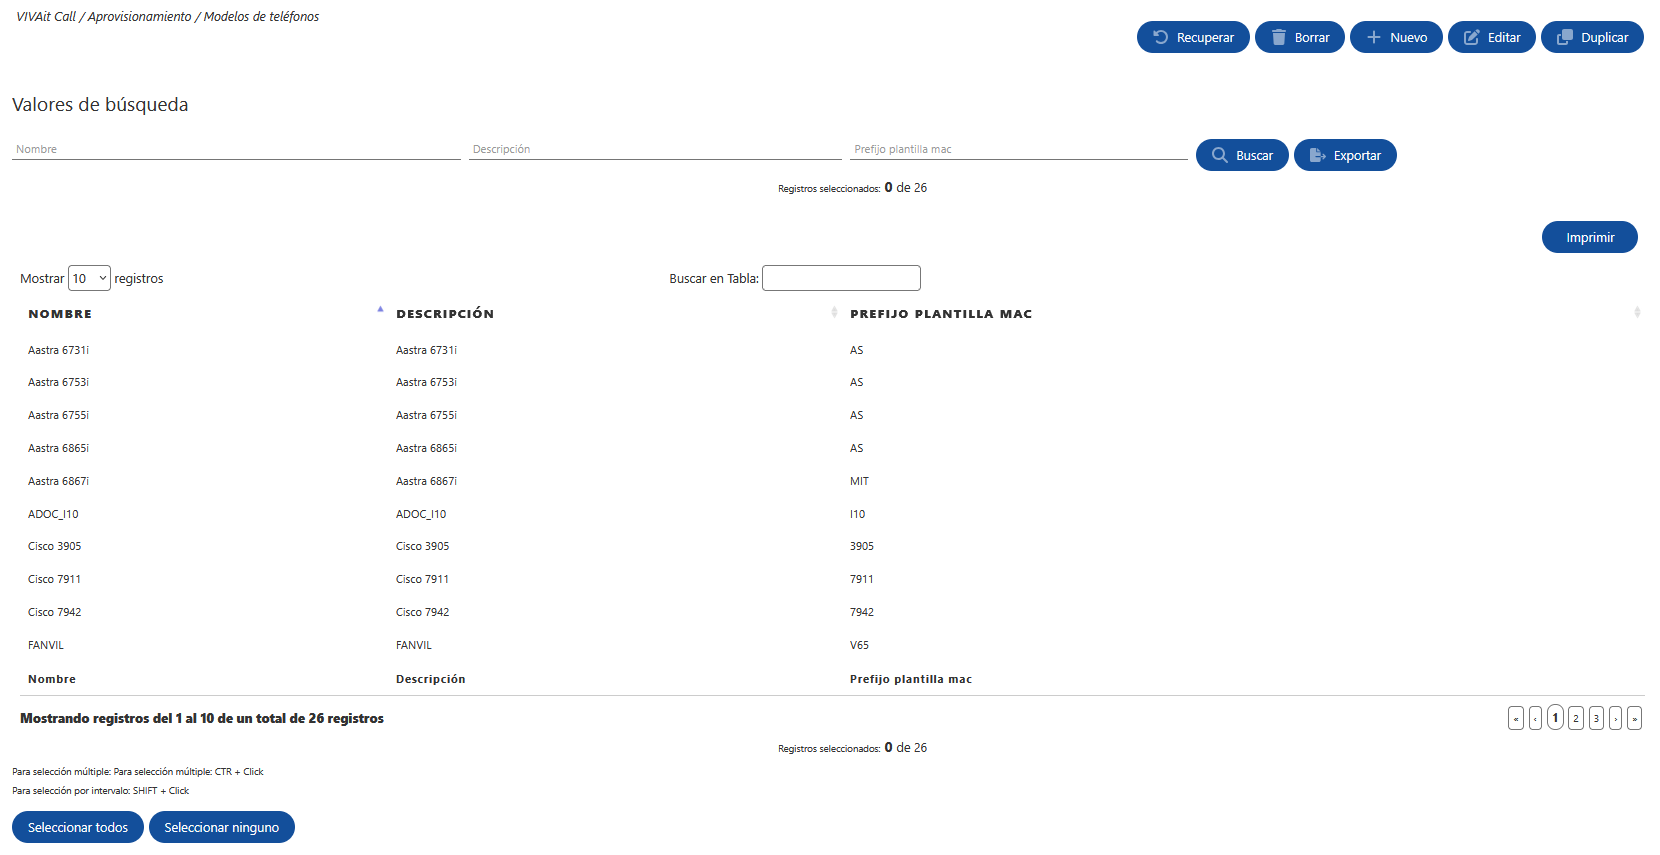Sort table by the Nombre column
Screen dimensions: 1660x855
(200, 314)
